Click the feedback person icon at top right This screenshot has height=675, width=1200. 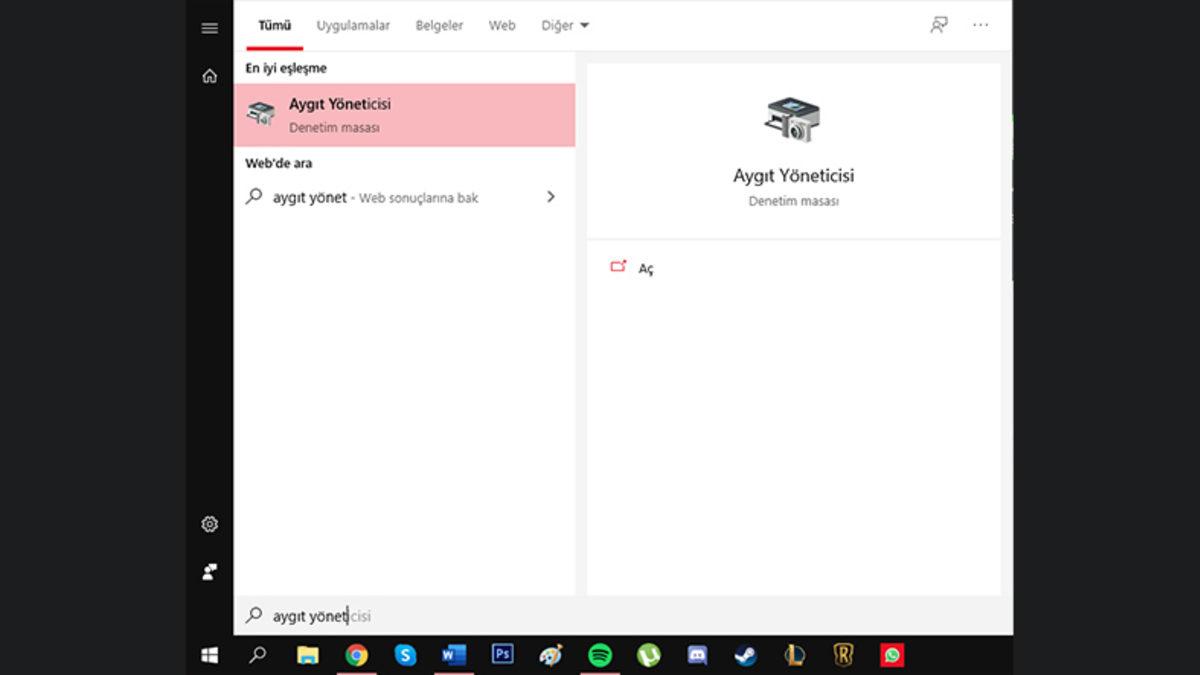pyautogui.click(x=938, y=25)
